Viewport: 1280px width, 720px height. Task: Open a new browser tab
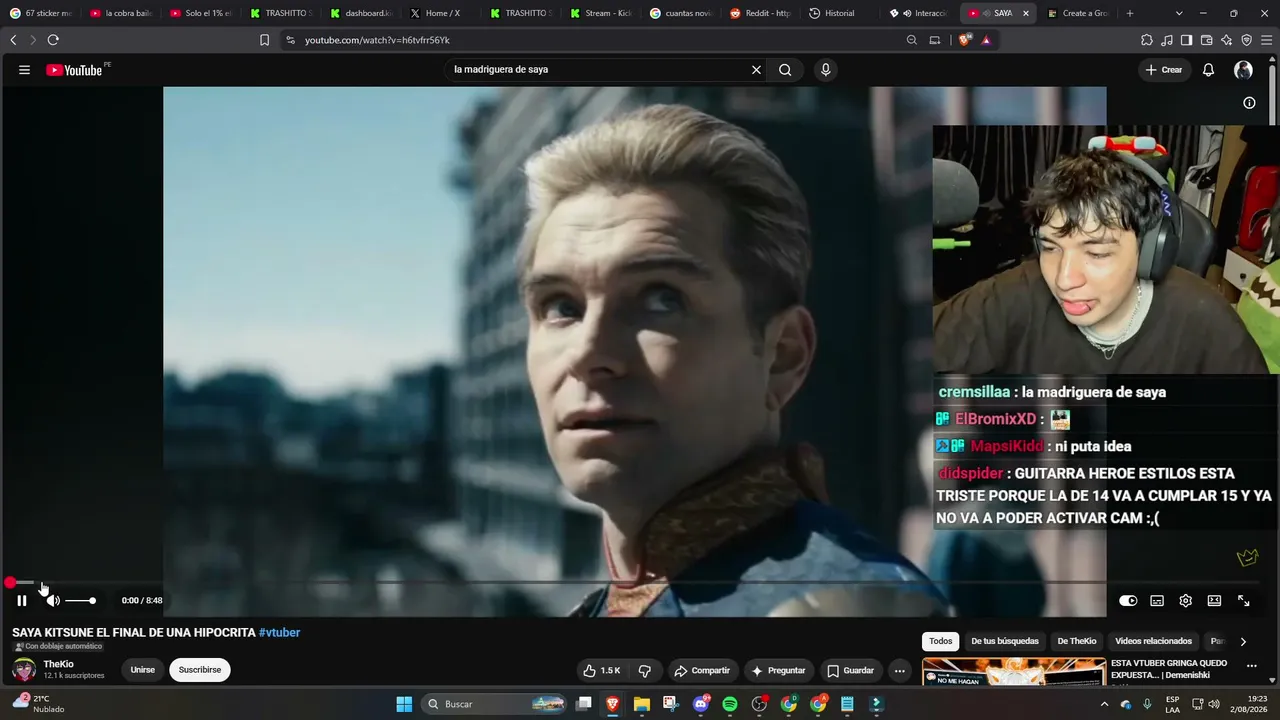pos(1130,13)
